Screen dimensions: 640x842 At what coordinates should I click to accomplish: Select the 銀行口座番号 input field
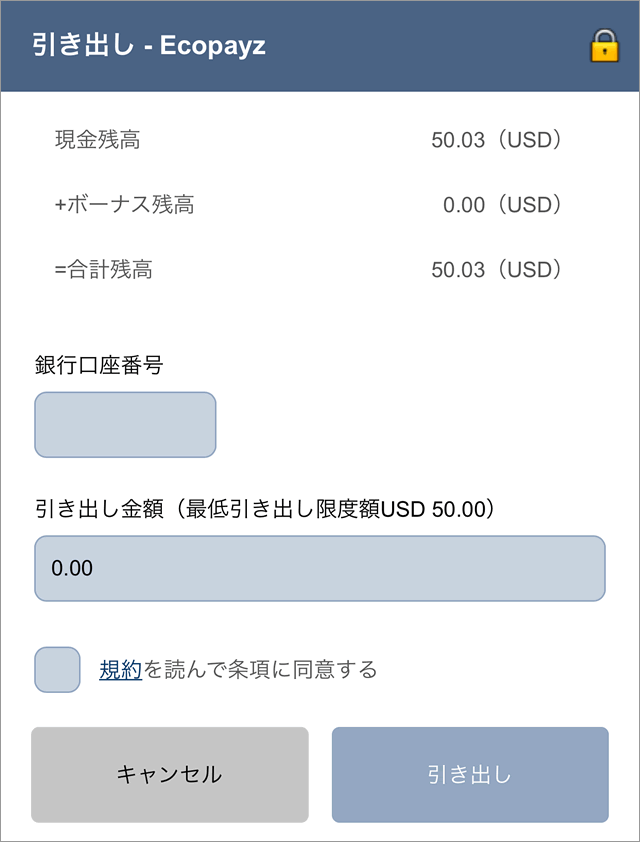(x=124, y=424)
